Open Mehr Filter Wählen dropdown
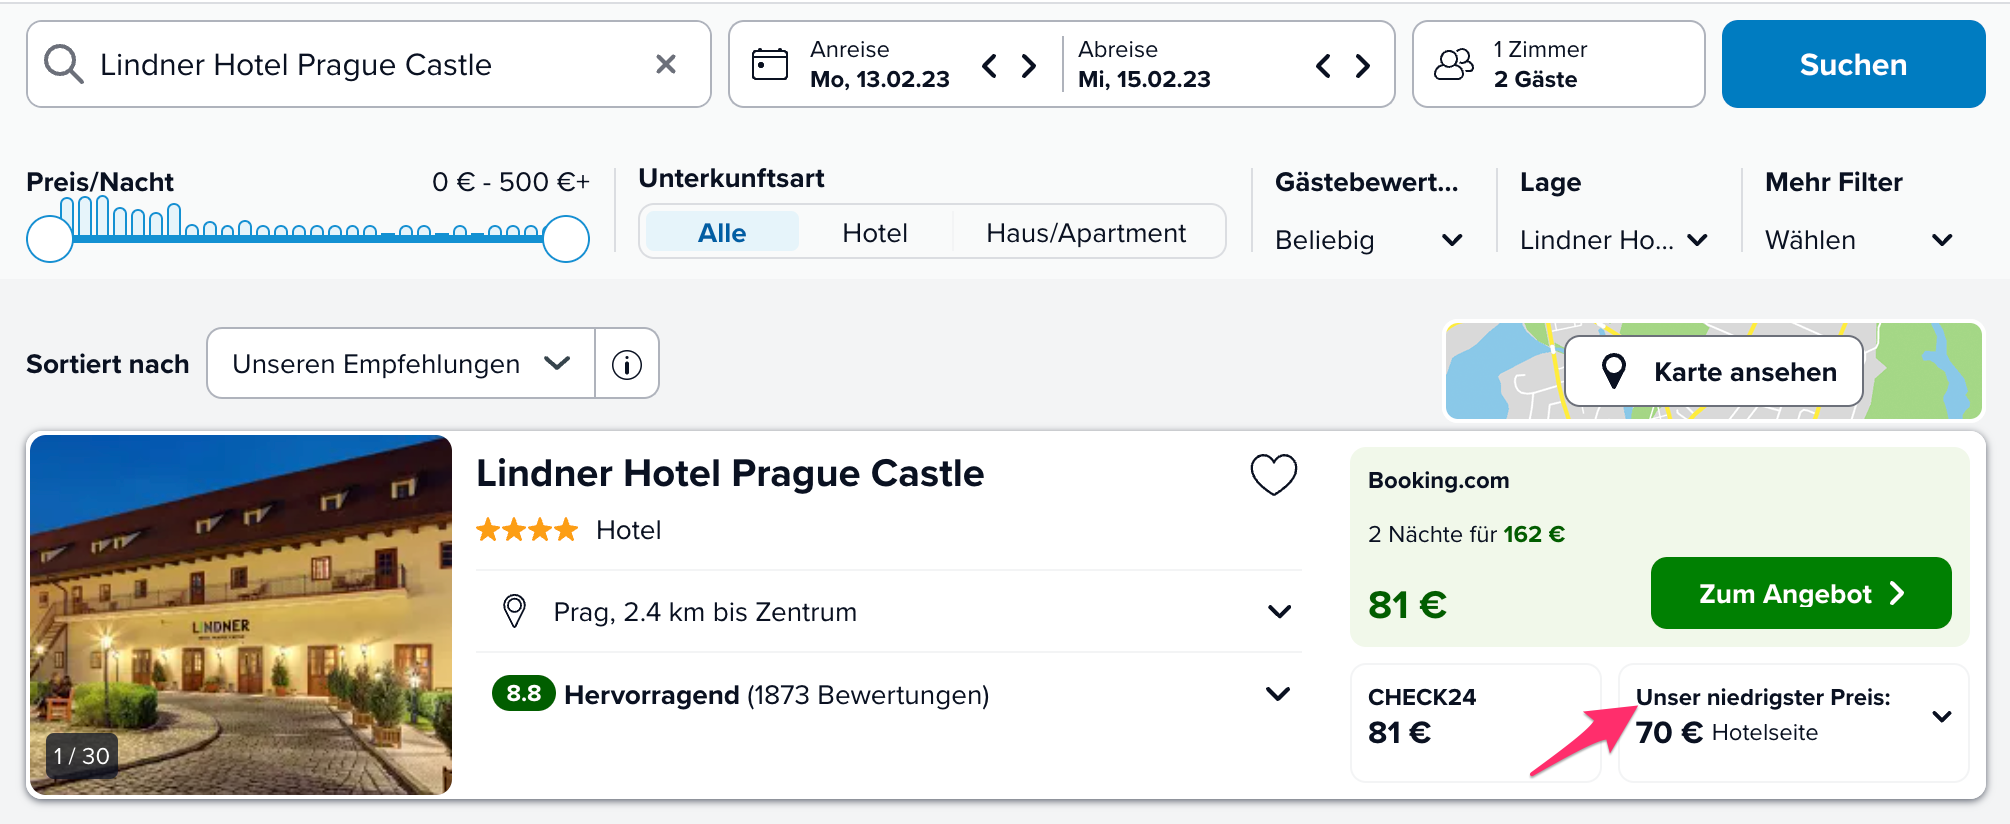The width and height of the screenshot is (2010, 824). (x=1858, y=240)
